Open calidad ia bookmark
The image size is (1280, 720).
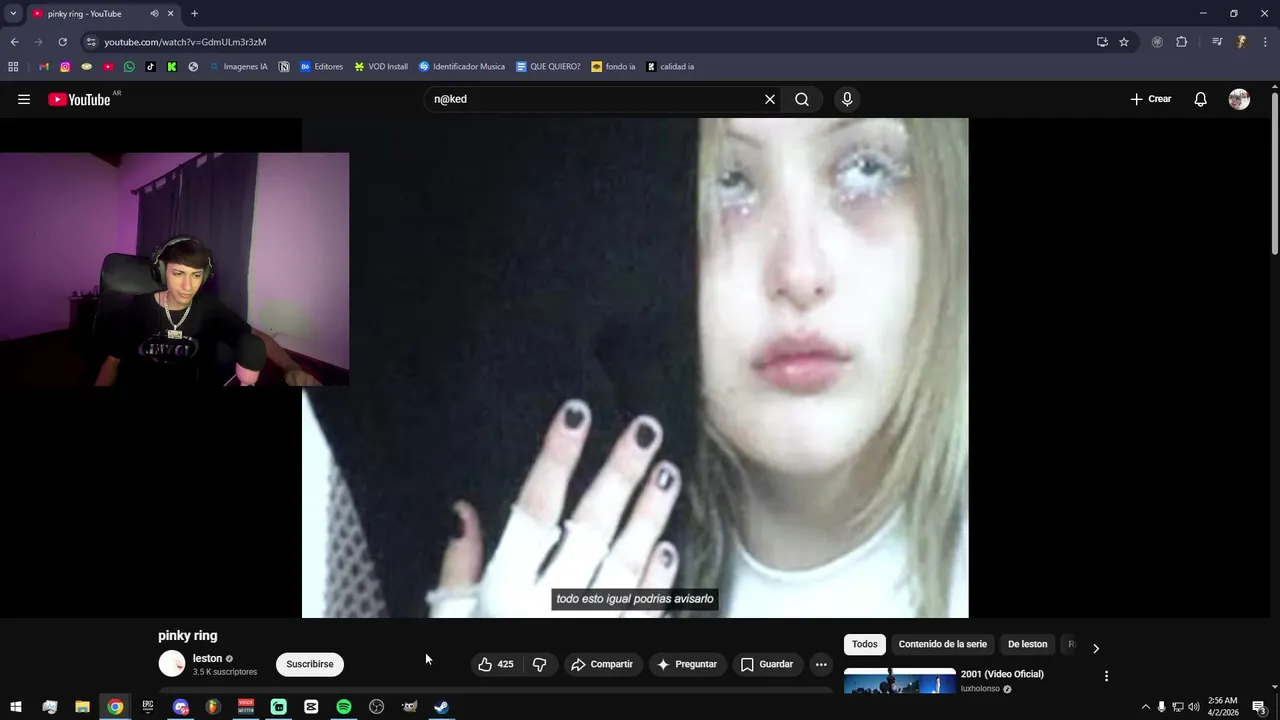click(x=670, y=67)
